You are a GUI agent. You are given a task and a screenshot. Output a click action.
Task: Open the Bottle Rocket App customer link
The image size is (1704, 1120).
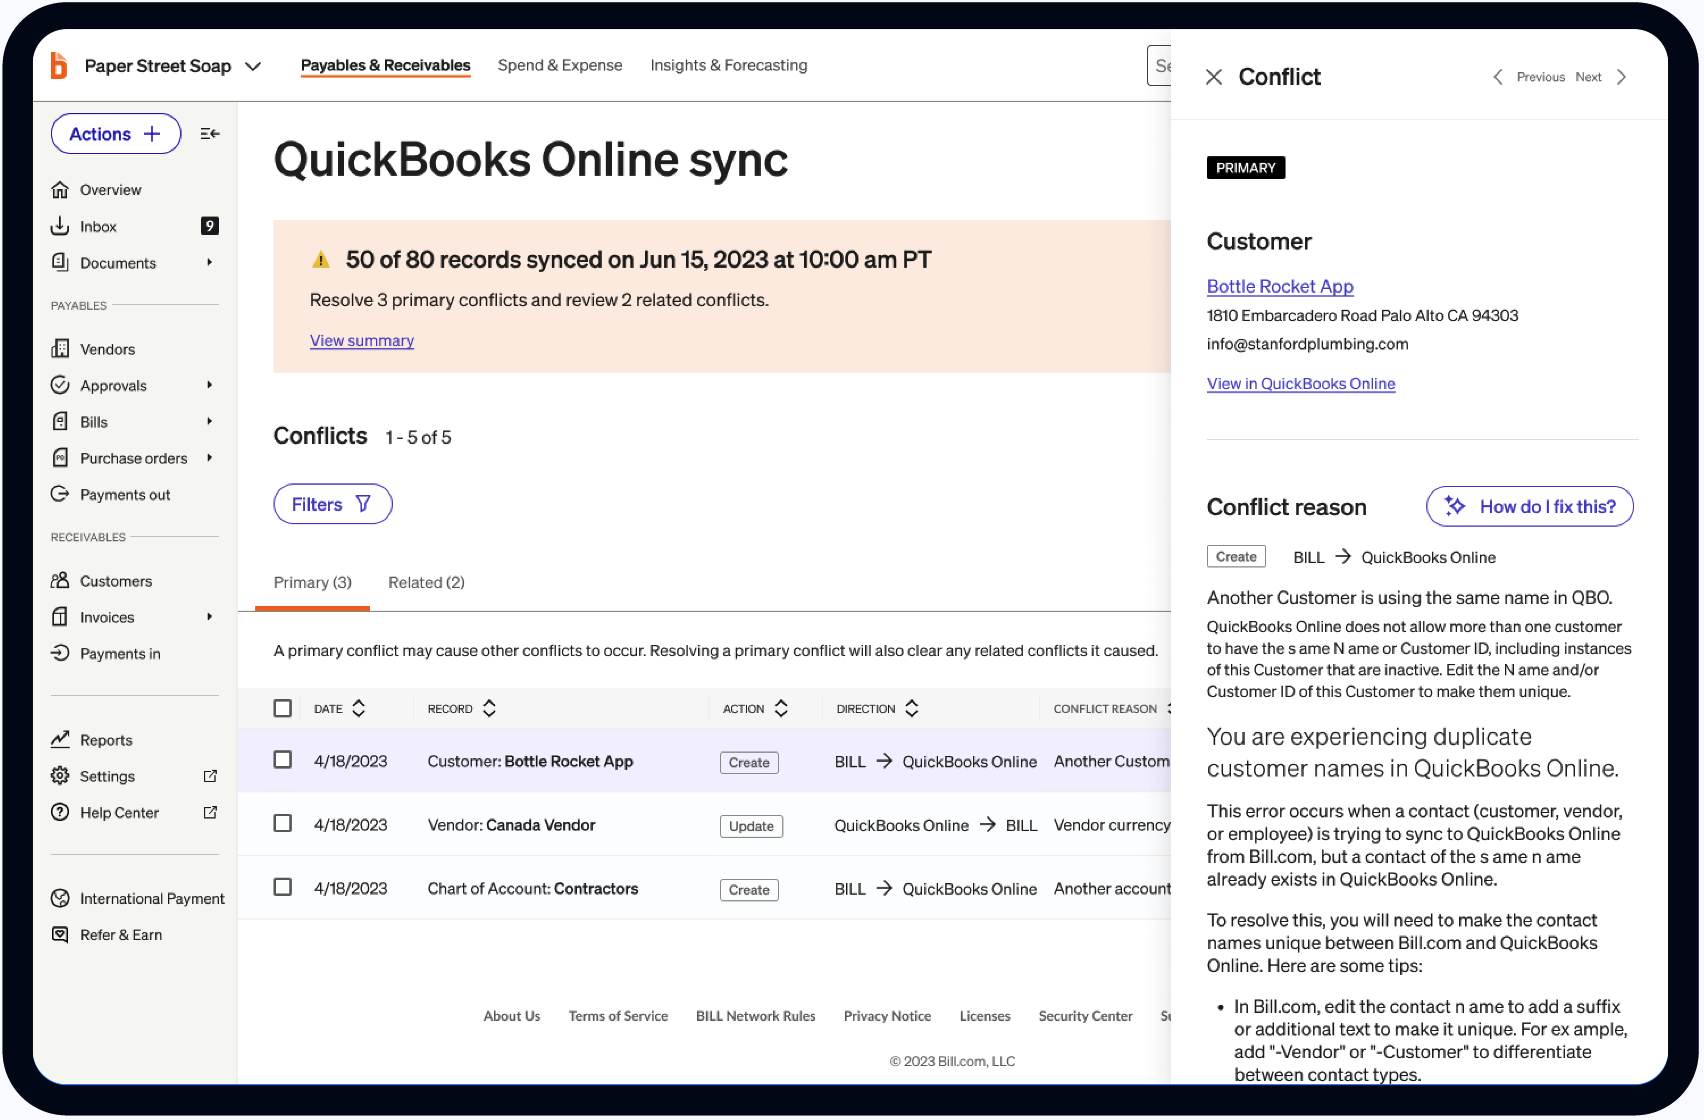pos(1280,286)
